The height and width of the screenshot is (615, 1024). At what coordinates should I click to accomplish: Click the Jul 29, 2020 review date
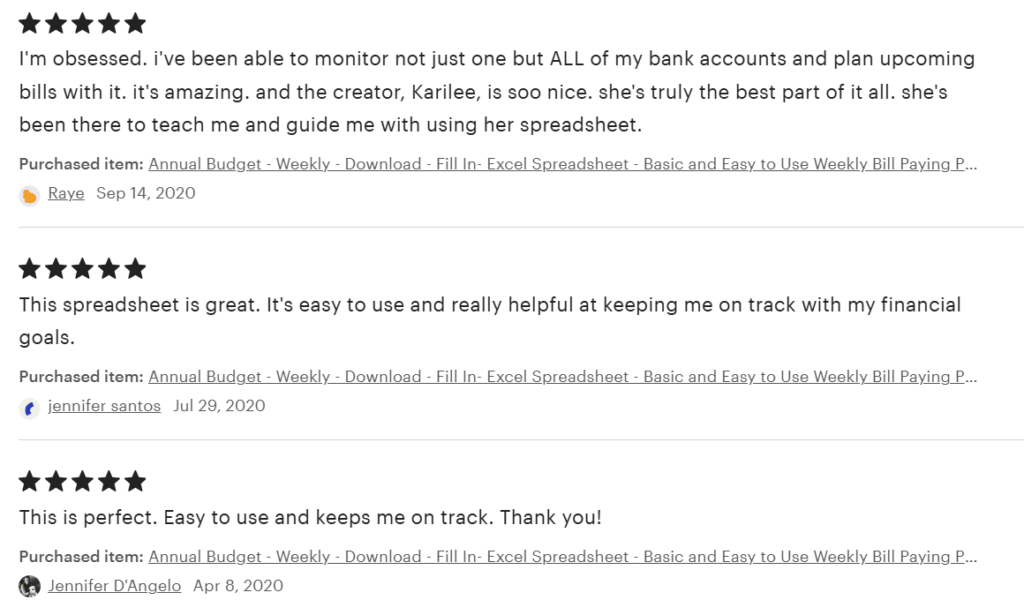[x=219, y=406]
